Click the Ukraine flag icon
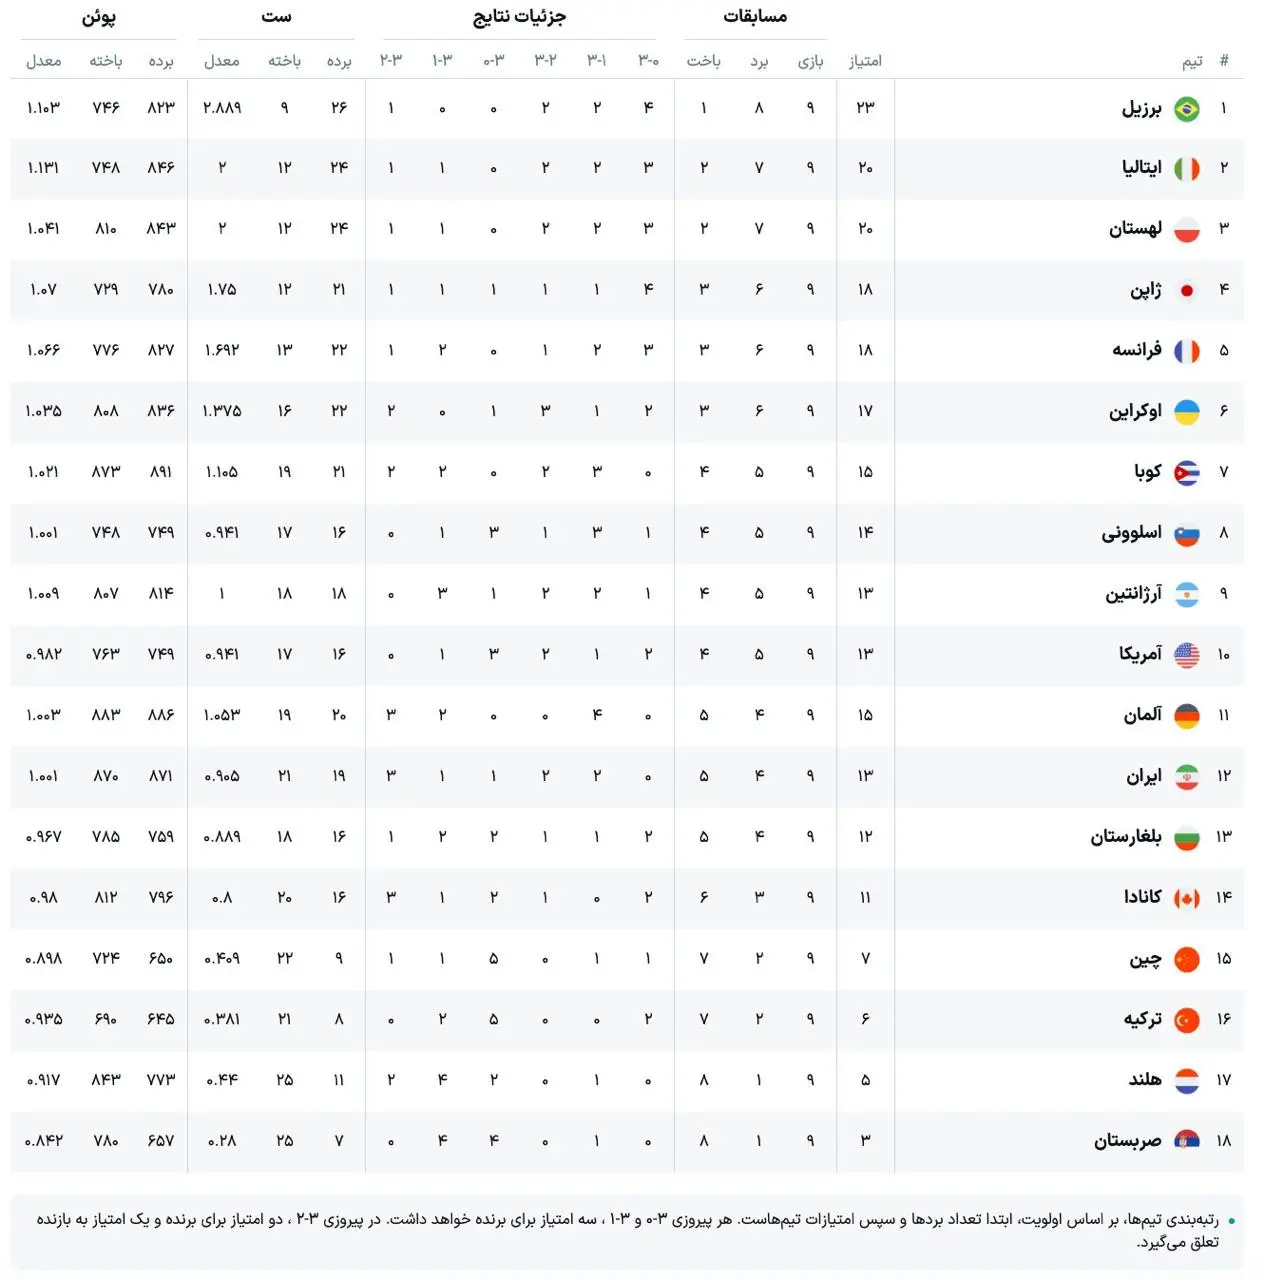 pyautogui.click(x=1186, y=412)
